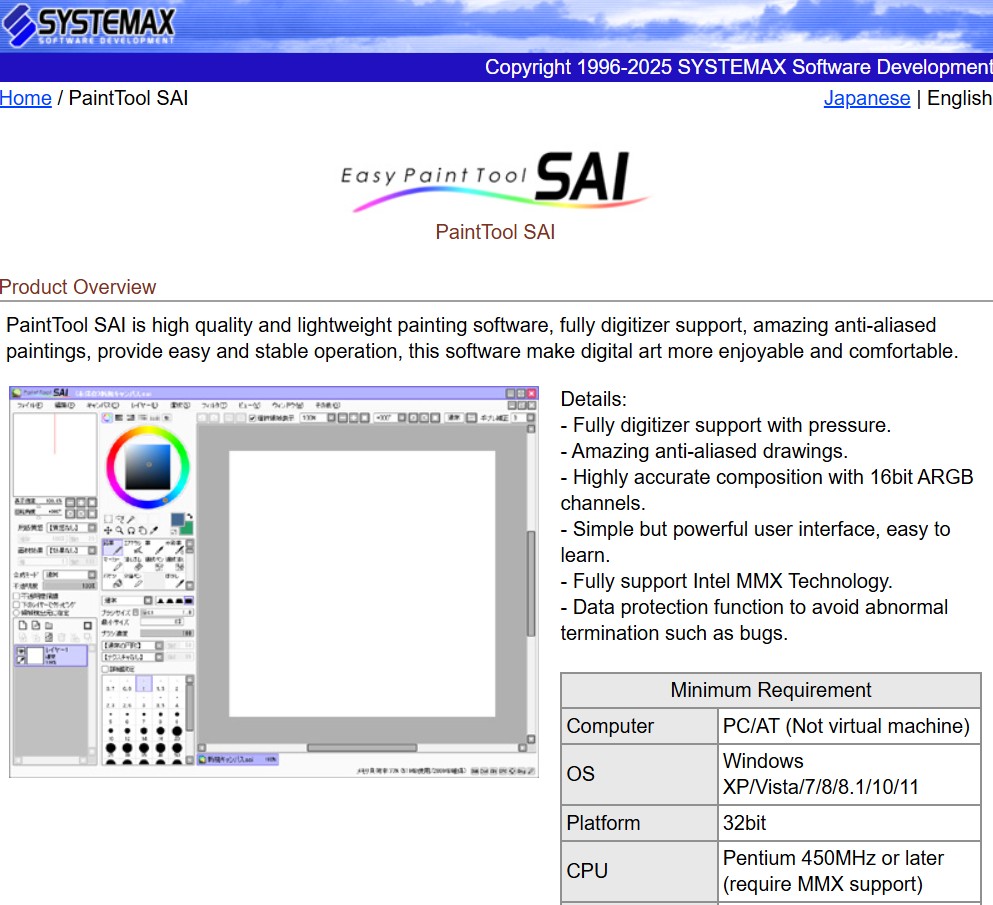The width and height of the screenshot is (993, 905).
Task: Enable clipping to layer below
Action: pyautogui.click(x=17, y=605)
